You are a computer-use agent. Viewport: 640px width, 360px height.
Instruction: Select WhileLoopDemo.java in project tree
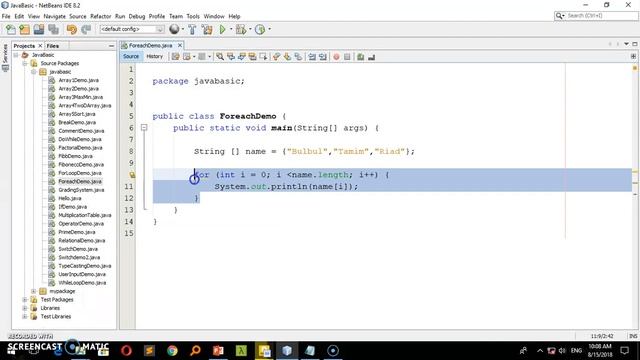(x=82, y=282)
